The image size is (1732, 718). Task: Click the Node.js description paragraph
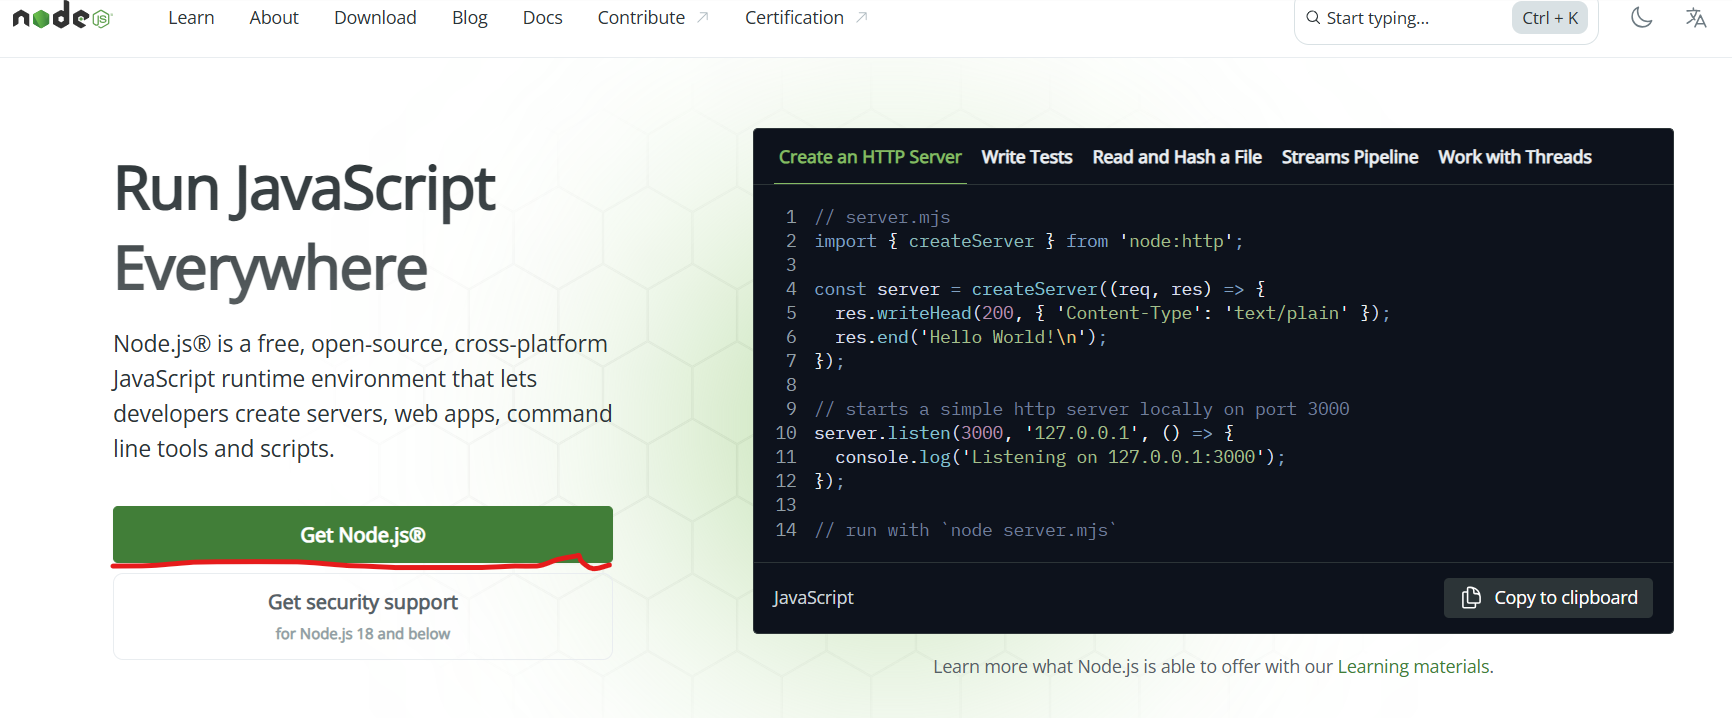click(x=362, y=396)
